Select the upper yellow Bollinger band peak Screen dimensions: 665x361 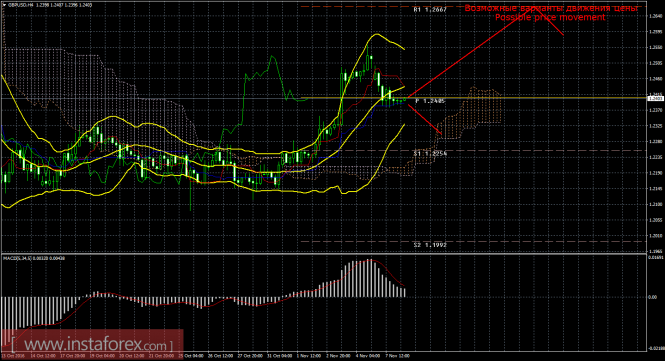tap(376, 35)
